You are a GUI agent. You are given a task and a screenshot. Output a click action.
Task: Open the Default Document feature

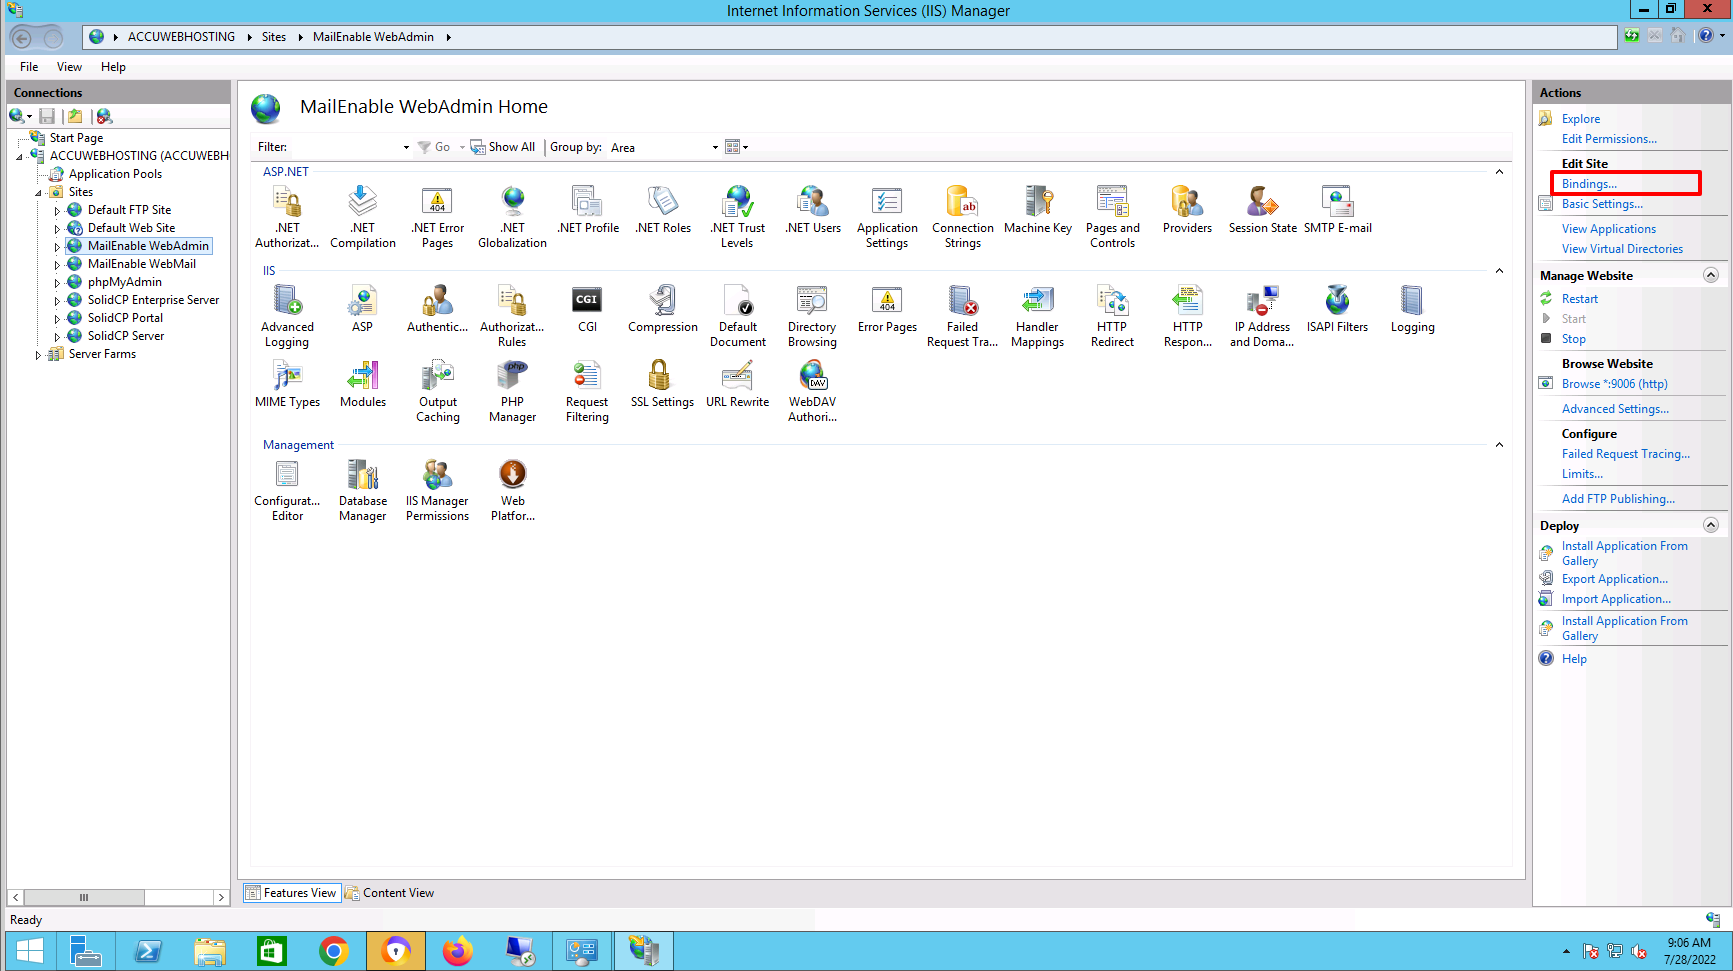click(x=738, y=315)
